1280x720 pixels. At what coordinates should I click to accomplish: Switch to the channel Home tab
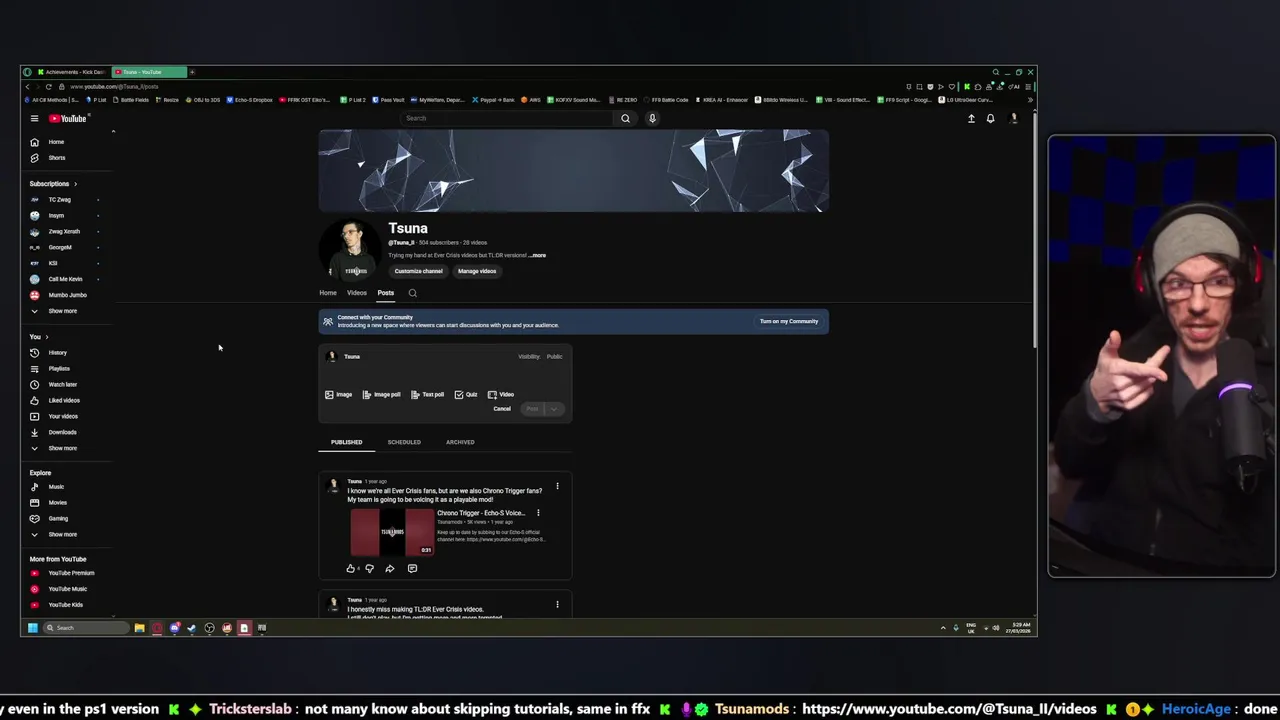[x=328, y=293]
